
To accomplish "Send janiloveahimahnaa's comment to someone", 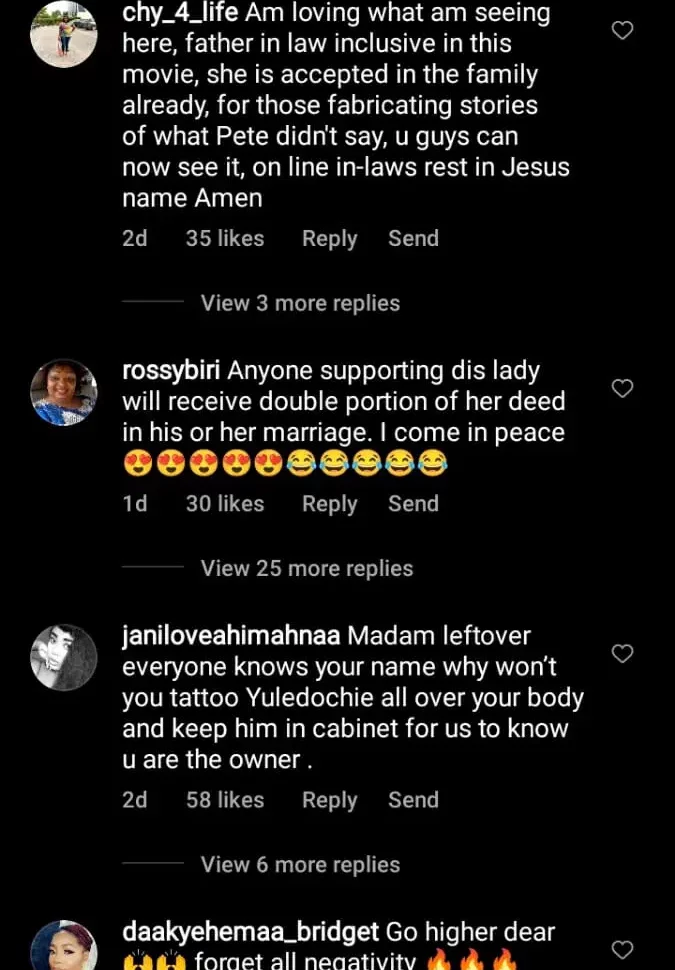I will 413,800.
